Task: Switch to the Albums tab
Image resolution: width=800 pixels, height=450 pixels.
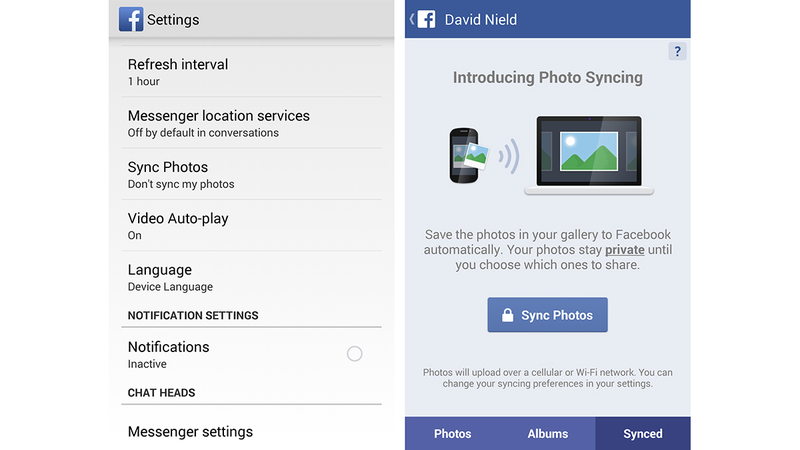Action: tap(547, 434)
